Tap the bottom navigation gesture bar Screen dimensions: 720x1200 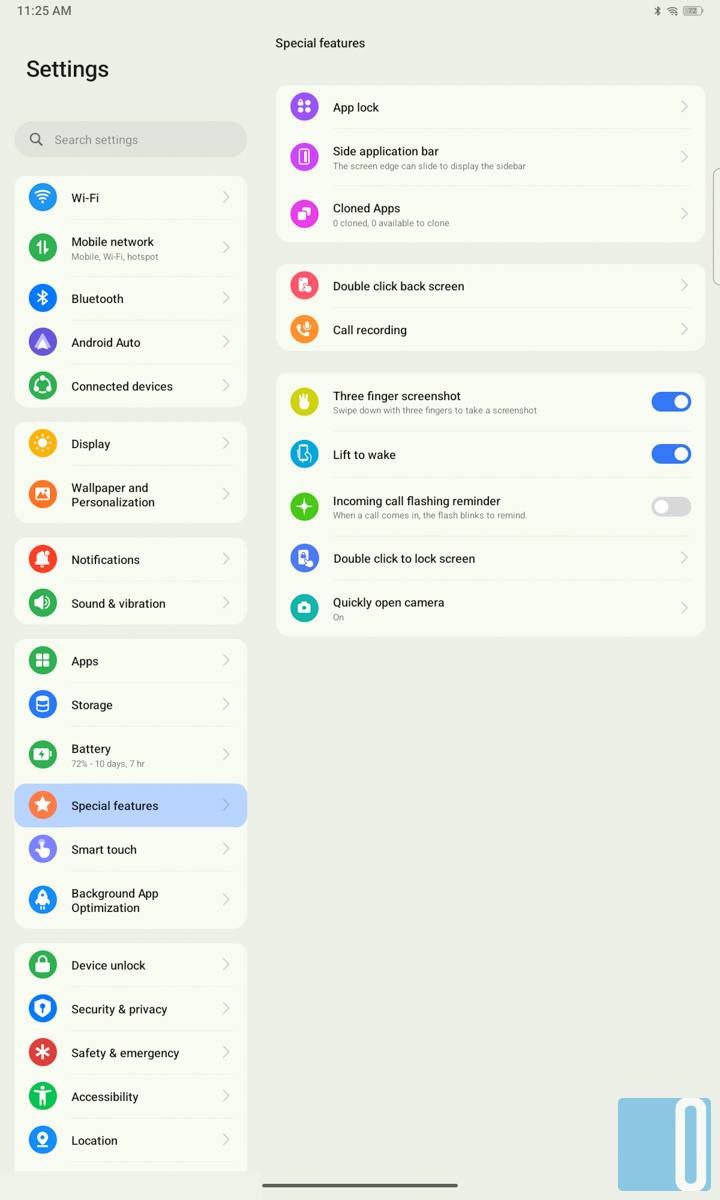pos(360,1186)
